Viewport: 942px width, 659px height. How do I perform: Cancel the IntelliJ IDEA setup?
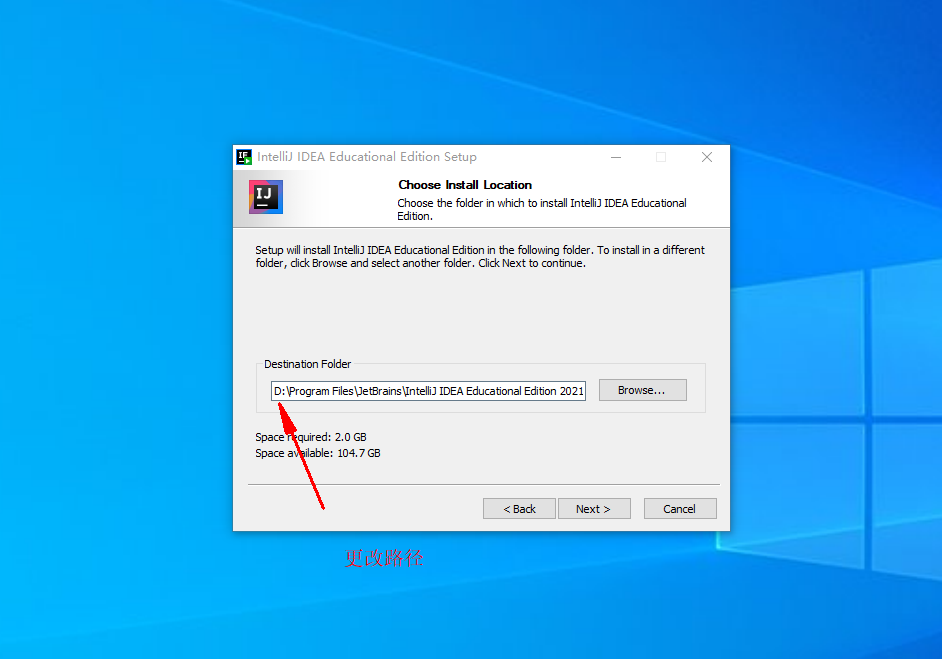tap(679, 508)
